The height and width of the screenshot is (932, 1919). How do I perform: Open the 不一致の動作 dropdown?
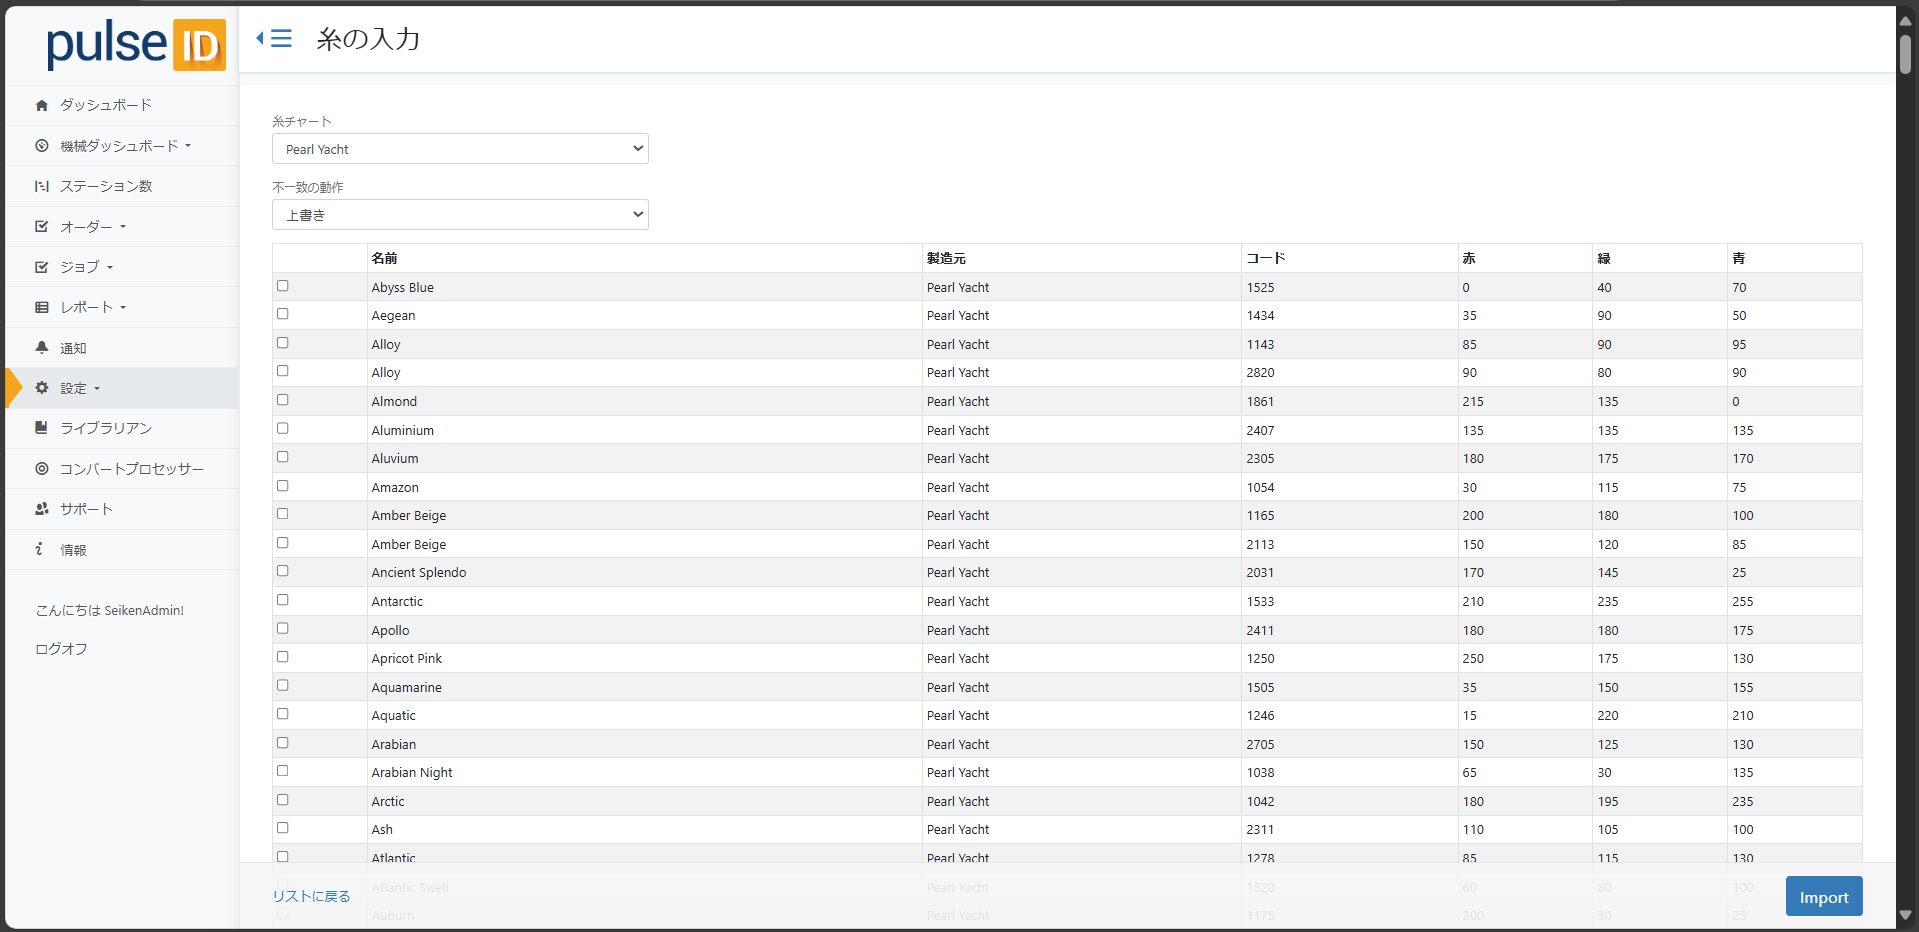pyautogui.click(x=460, y=215)
